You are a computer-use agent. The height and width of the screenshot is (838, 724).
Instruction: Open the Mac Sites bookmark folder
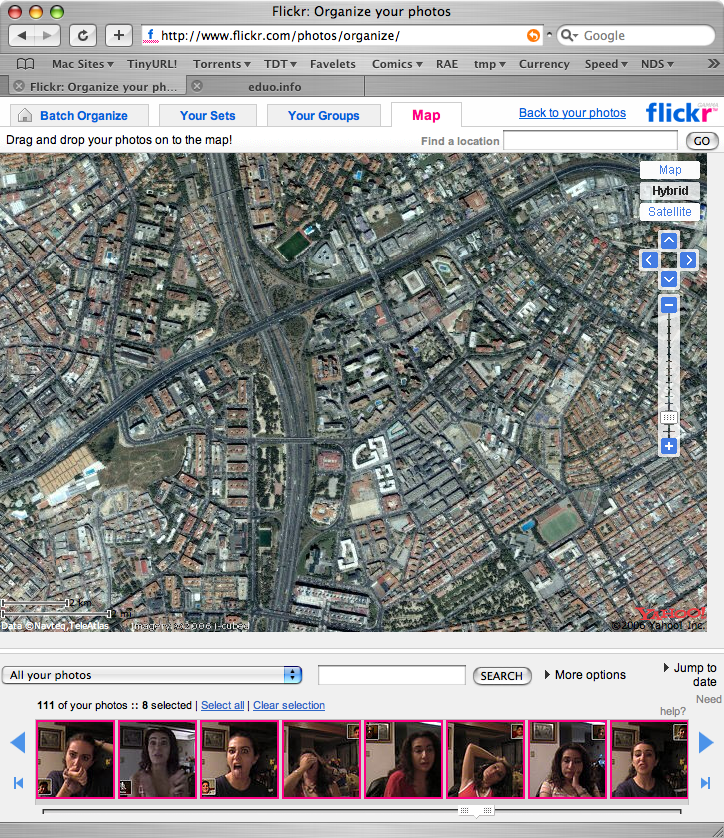(82, 64)
